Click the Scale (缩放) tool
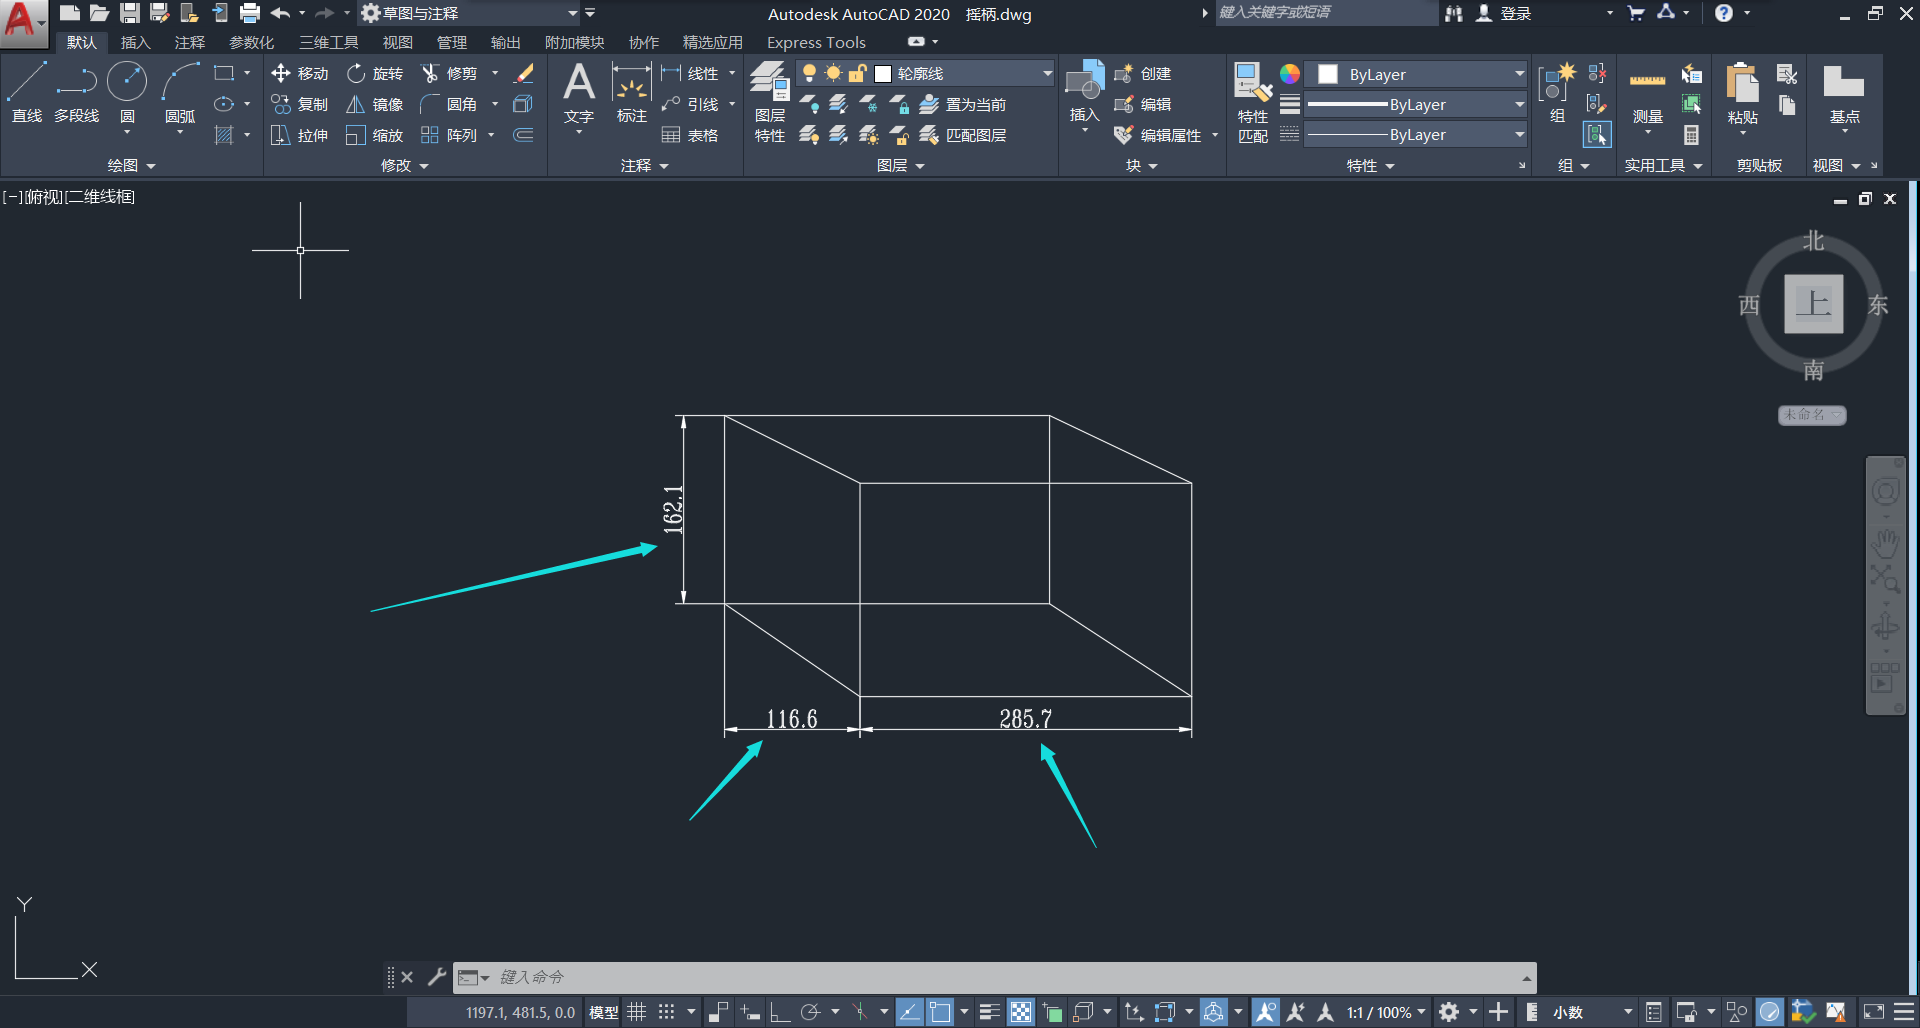Image resolution: width=1920 pixels, height=1028 pixels. (375, 135)
